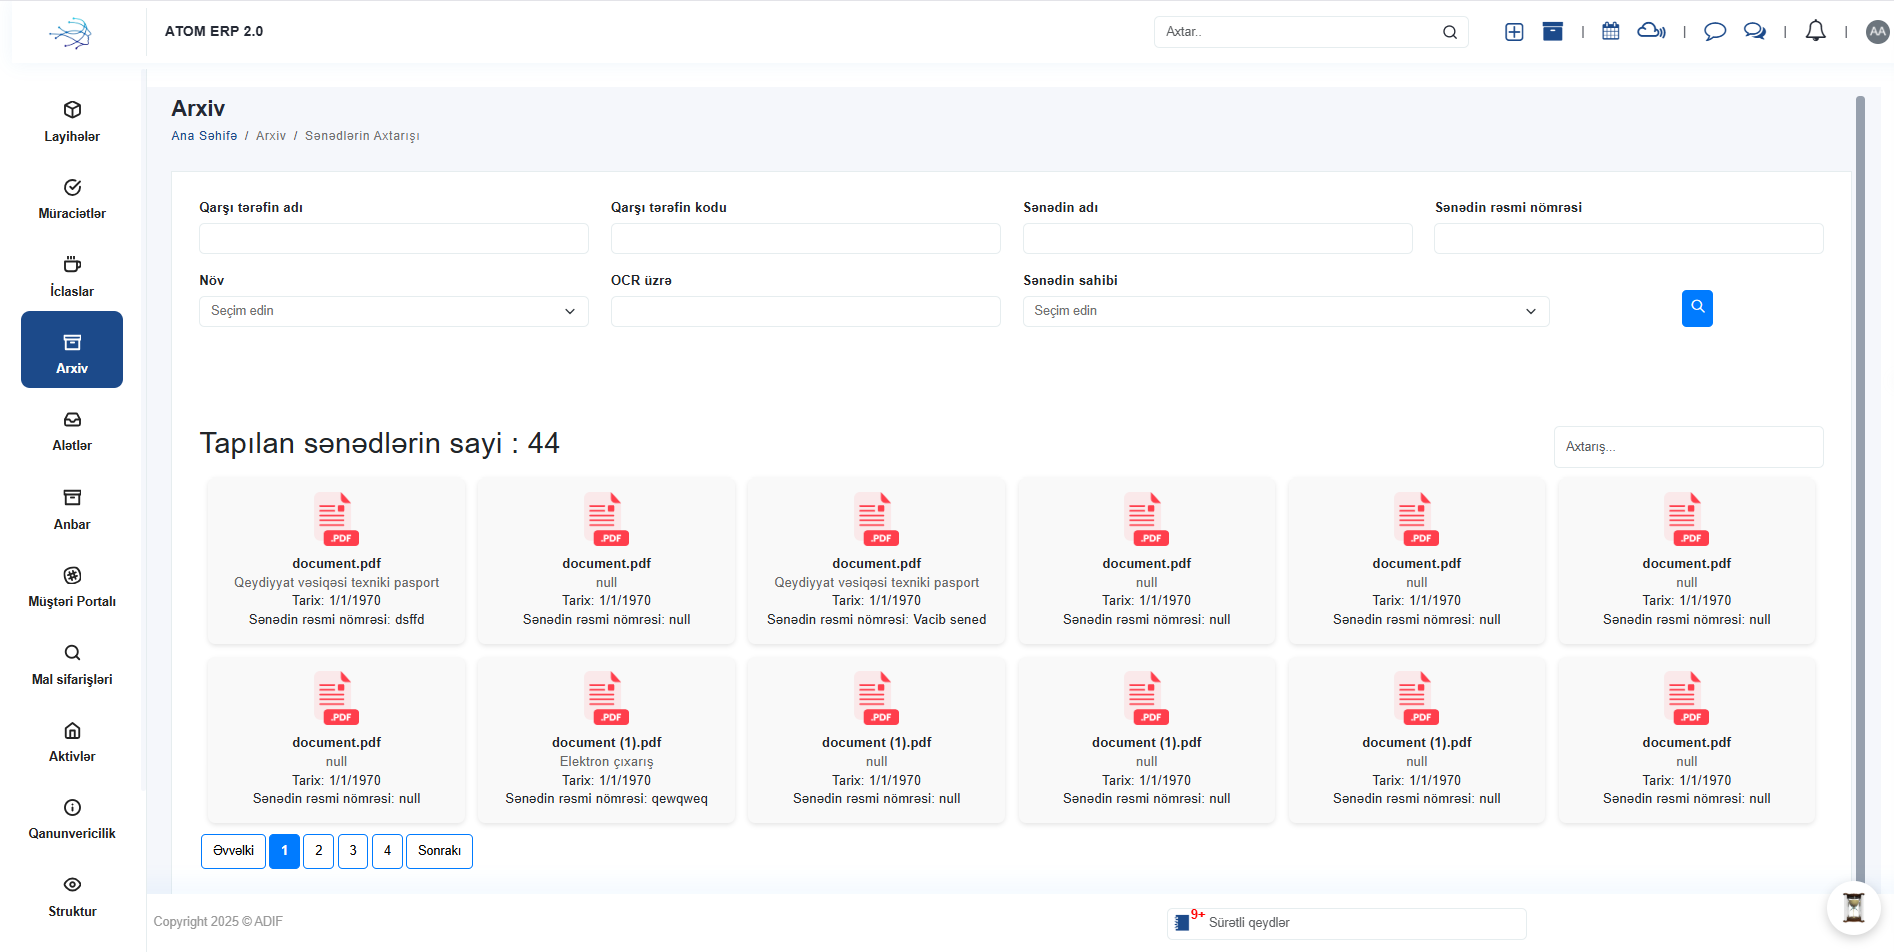Open the calendar icon in top bar
The height and width of the screenshot is (952, 1894).
tap(1610, 31)
